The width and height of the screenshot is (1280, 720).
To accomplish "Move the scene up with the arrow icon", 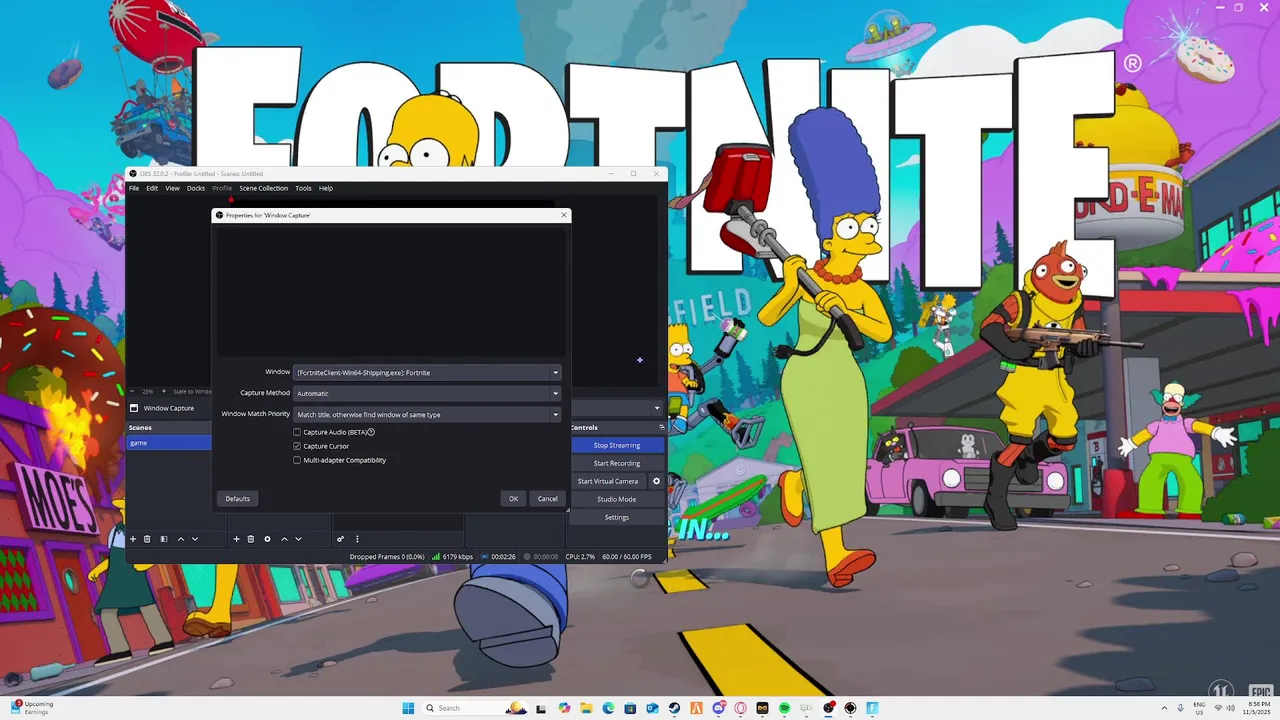I will 181,539.
